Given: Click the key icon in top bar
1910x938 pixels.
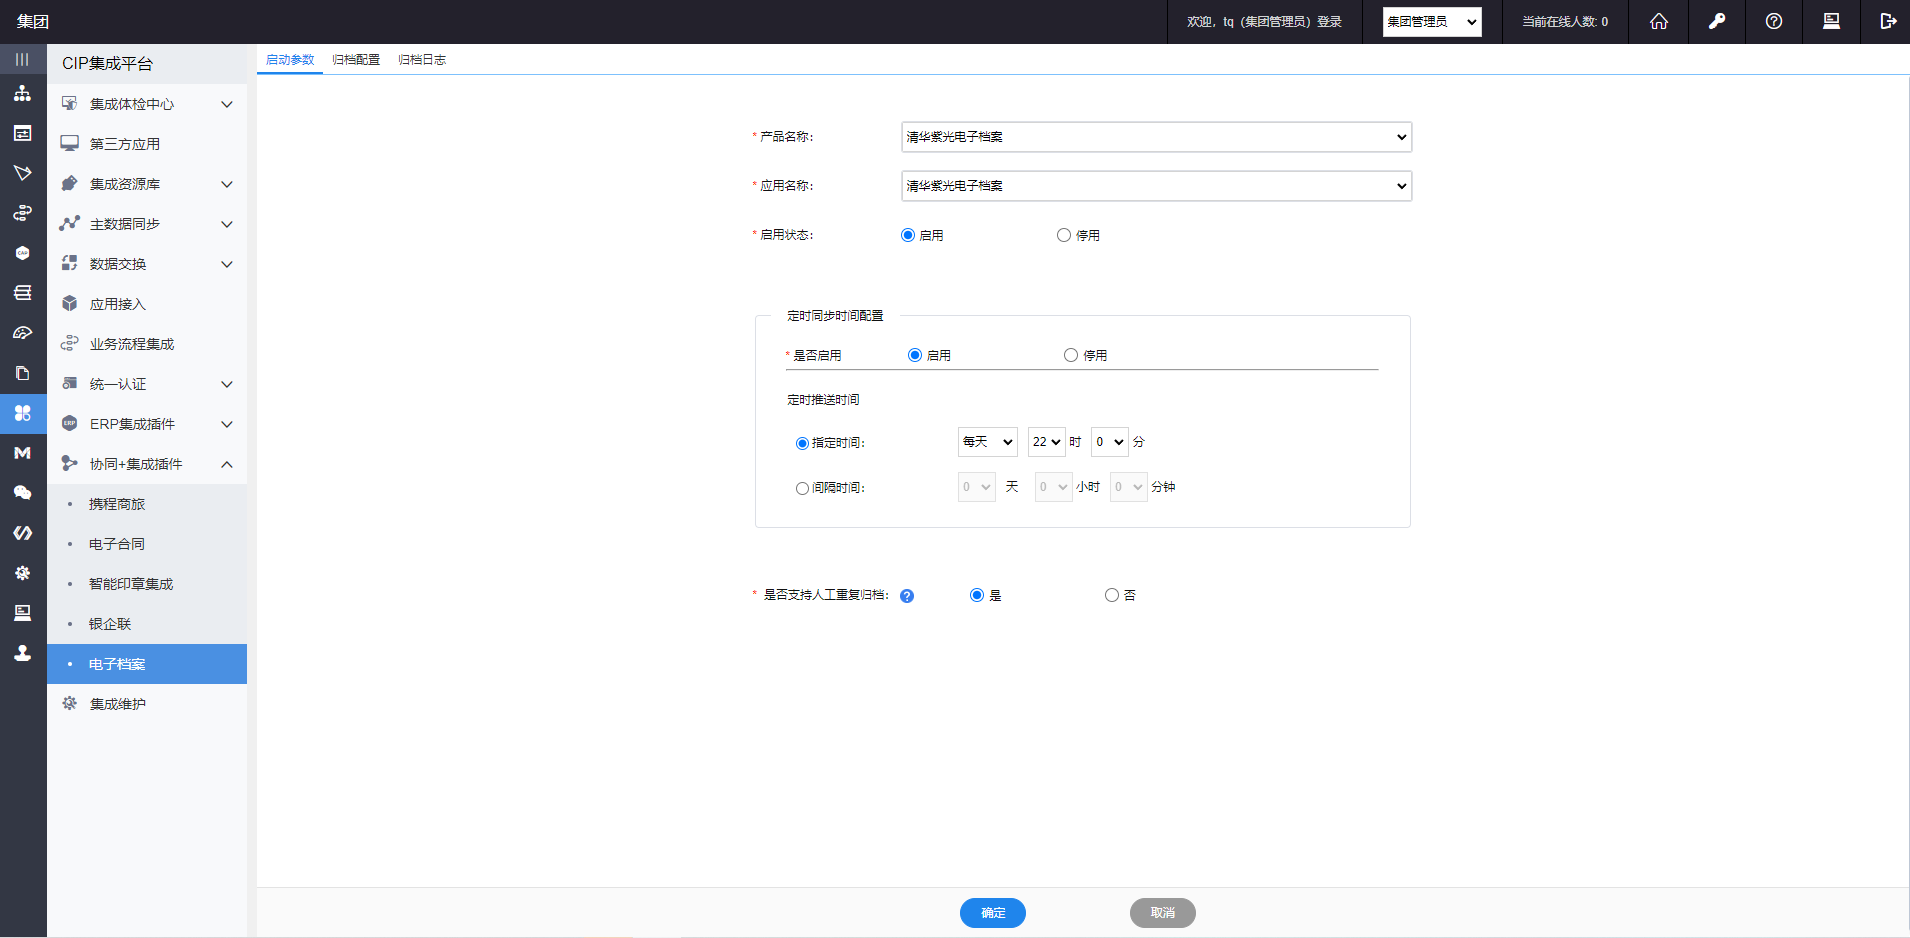Looking at the screenshot, I should pyautogui.click(x=1716, y=21).
